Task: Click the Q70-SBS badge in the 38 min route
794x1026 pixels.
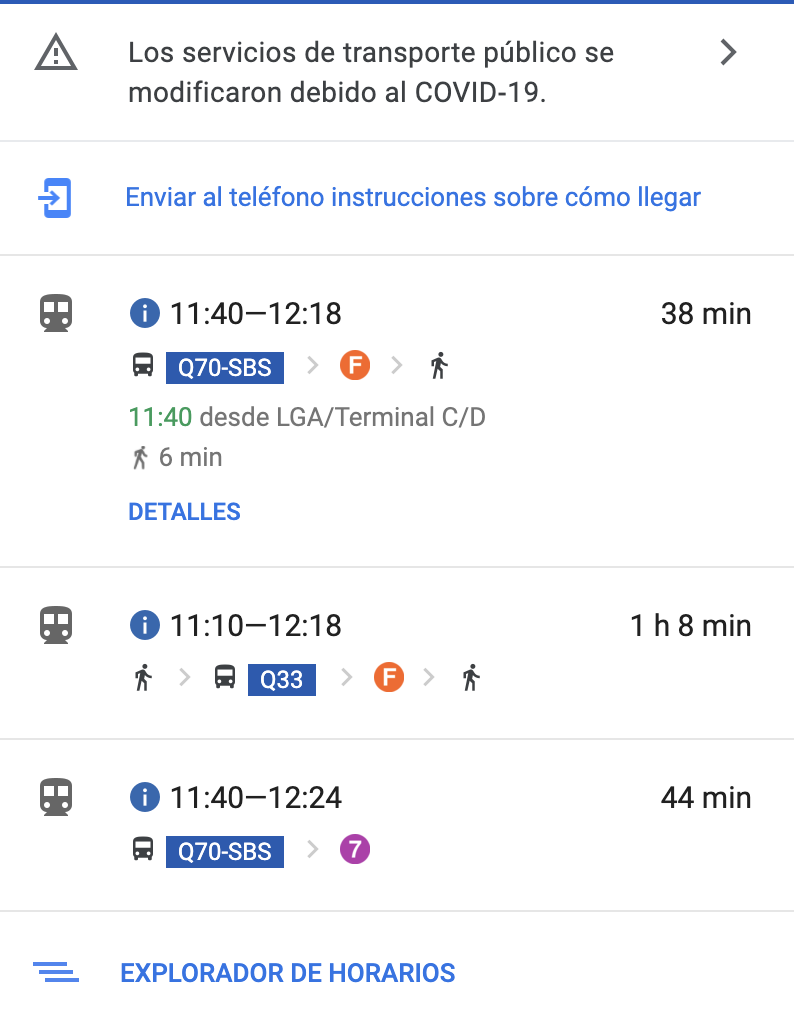Action: coord(225,368)
